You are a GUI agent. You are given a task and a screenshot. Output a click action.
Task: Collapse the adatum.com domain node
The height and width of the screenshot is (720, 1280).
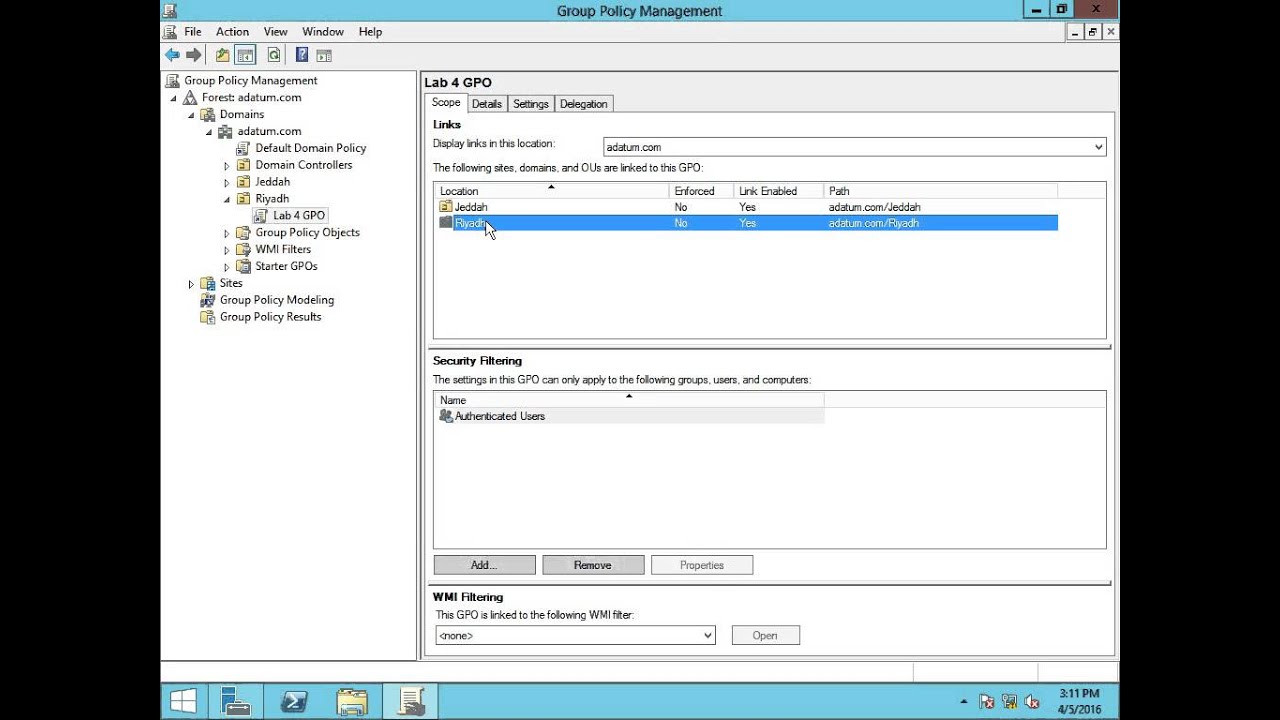tap(209, 132)
